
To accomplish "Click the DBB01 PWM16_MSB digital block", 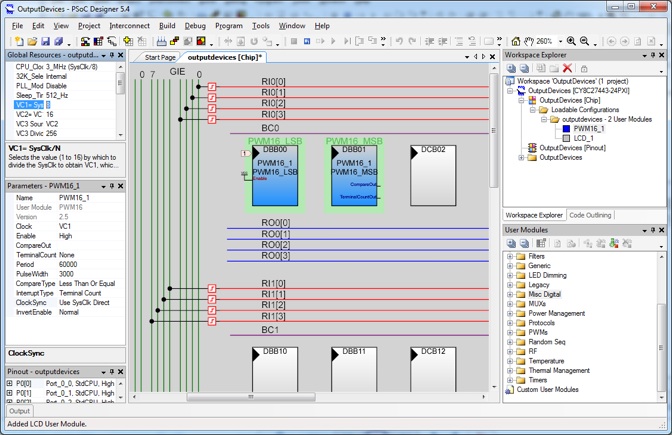I will 354,176.
